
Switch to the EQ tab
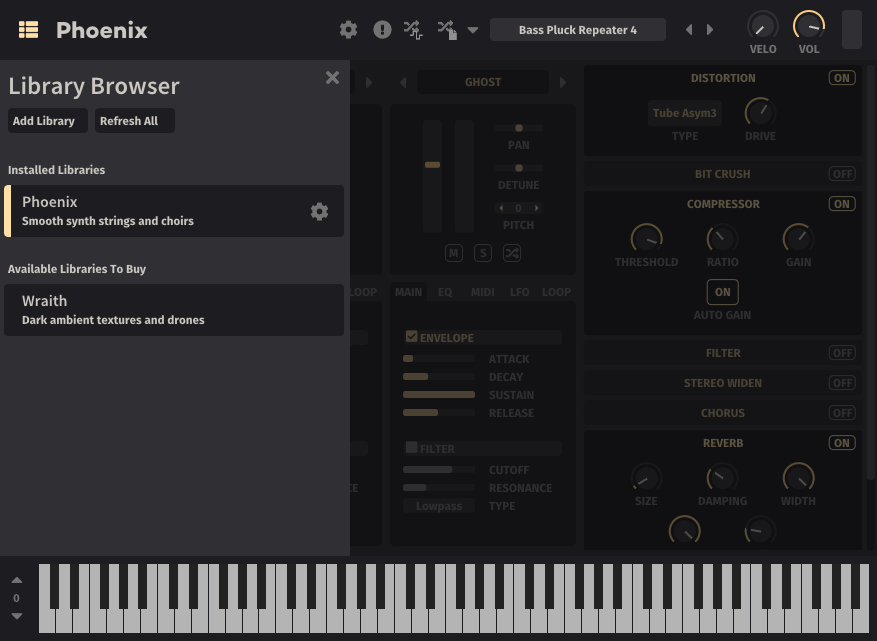click(x=445, y=292)
